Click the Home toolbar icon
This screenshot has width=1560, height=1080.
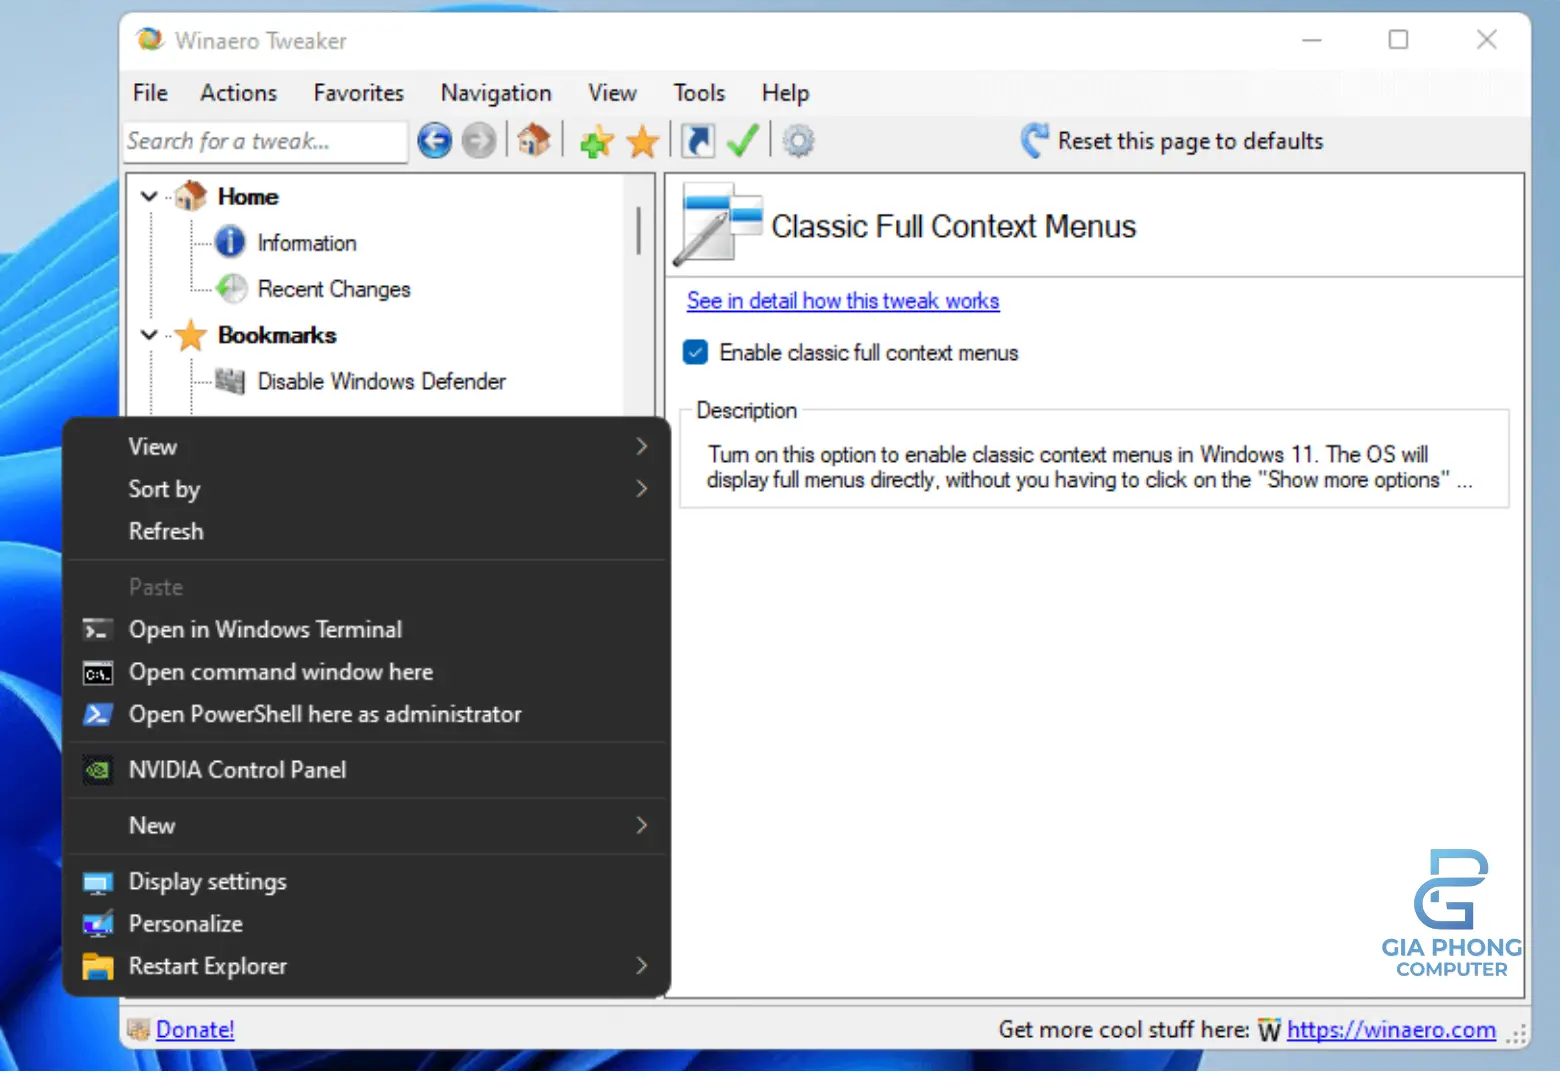[534, 140]
